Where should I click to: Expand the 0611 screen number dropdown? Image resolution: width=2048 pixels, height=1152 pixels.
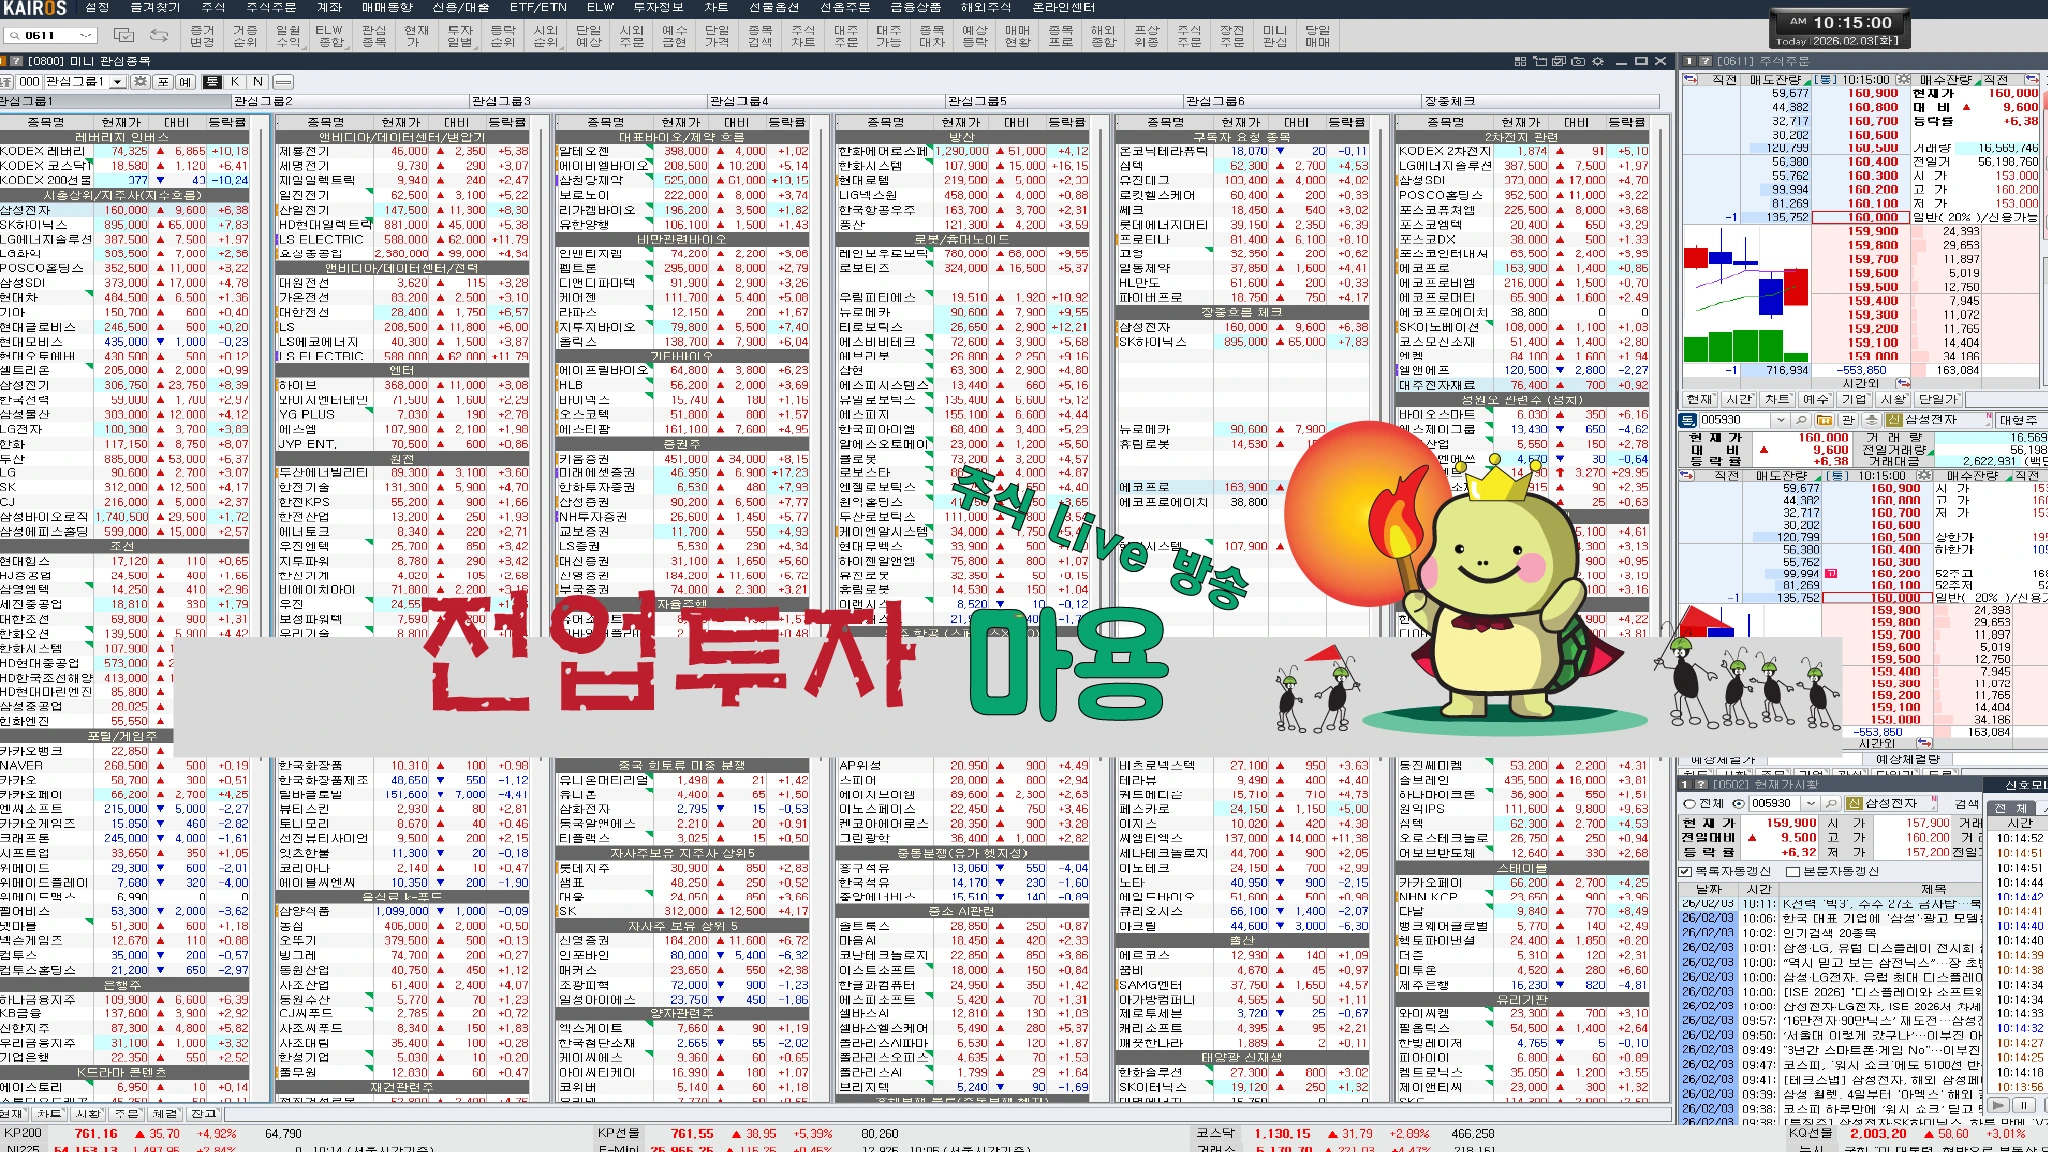coord(85,36)
